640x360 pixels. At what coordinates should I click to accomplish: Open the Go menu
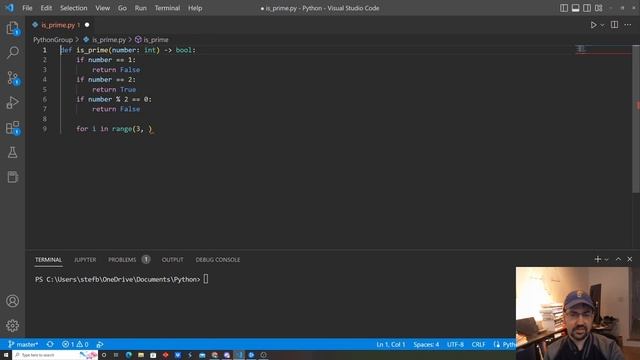click(122, 8)
